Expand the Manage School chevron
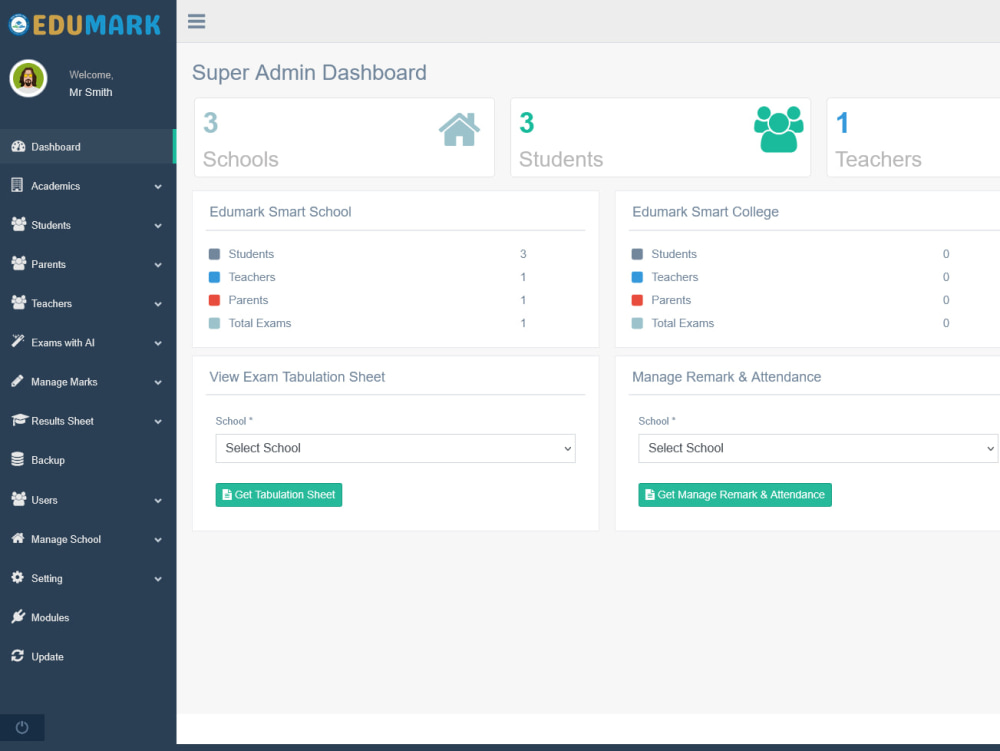This screenshot has height=751, width=1000. (x=158, y=540)
